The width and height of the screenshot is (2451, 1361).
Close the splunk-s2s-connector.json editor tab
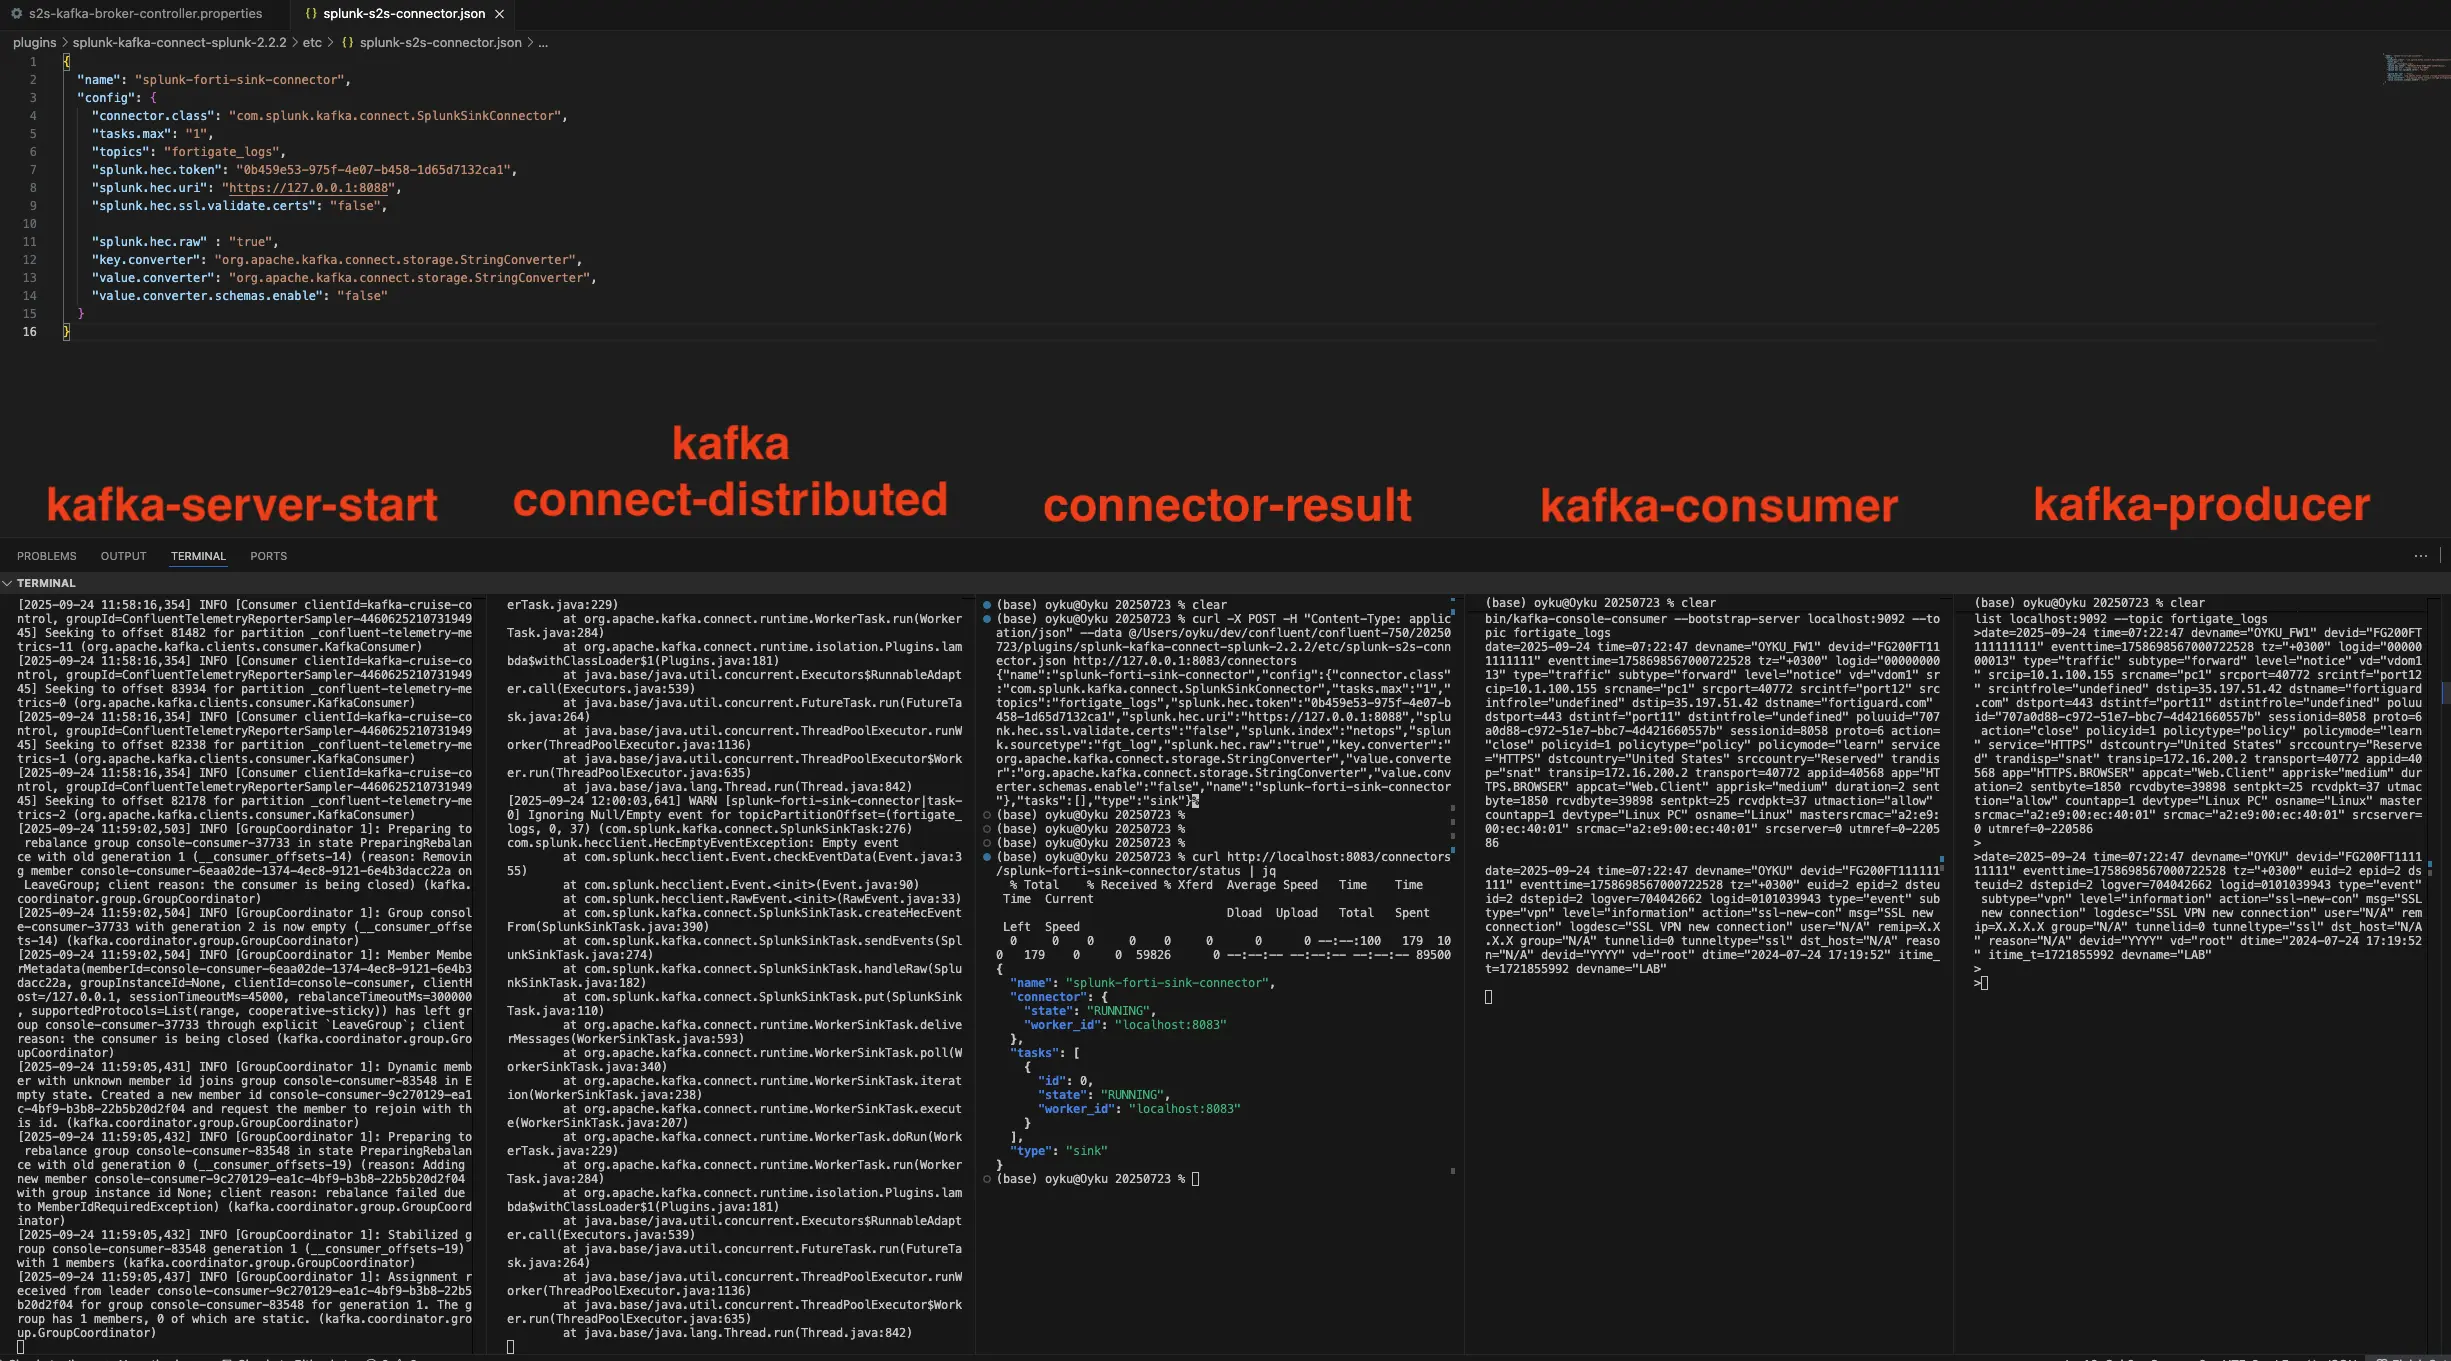tap(499, 14)
